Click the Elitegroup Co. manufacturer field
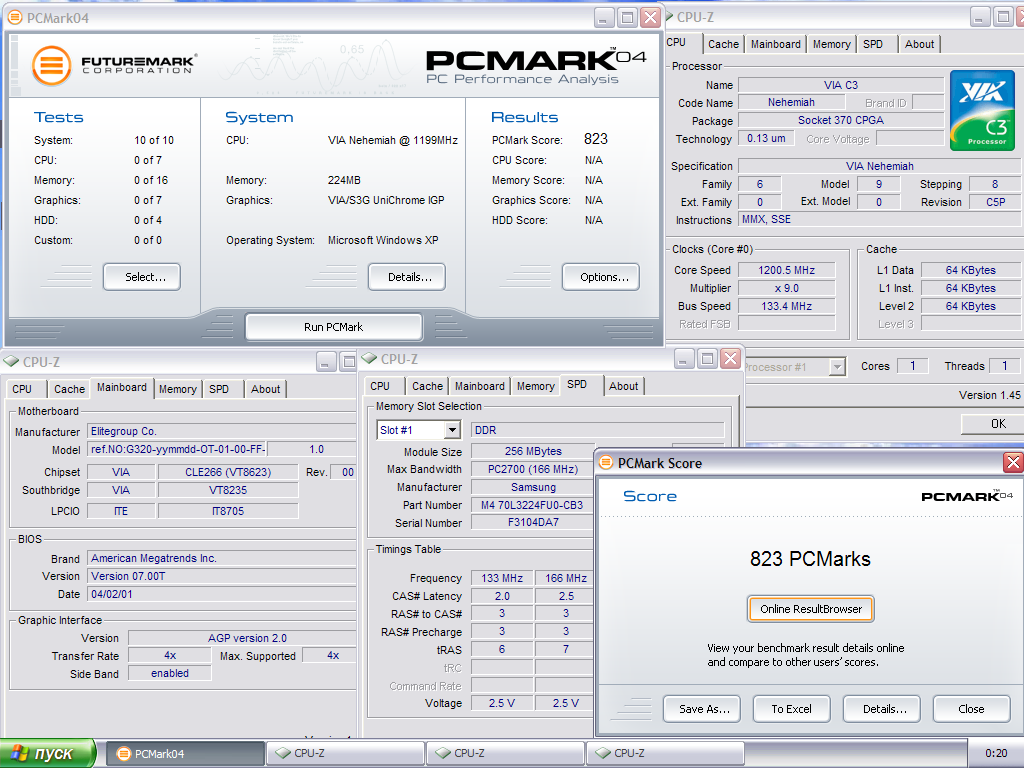This screenshot has width=1024, height=768. click(221, 432)
